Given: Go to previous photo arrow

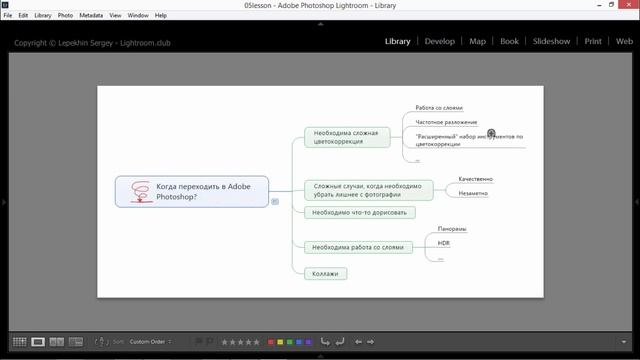Looking at the screenshot, I should pyautogui.click(x=358, y=342).
